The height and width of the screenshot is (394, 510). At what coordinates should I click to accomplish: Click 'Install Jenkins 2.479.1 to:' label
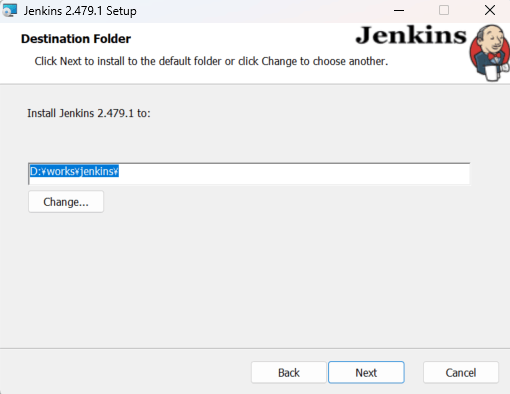pyautogui.click(x=89, y=113)
